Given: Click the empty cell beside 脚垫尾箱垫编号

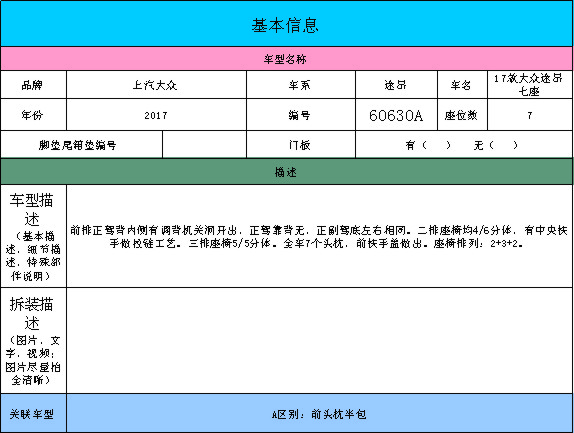Looking at the screenshot, I should 205,145.
